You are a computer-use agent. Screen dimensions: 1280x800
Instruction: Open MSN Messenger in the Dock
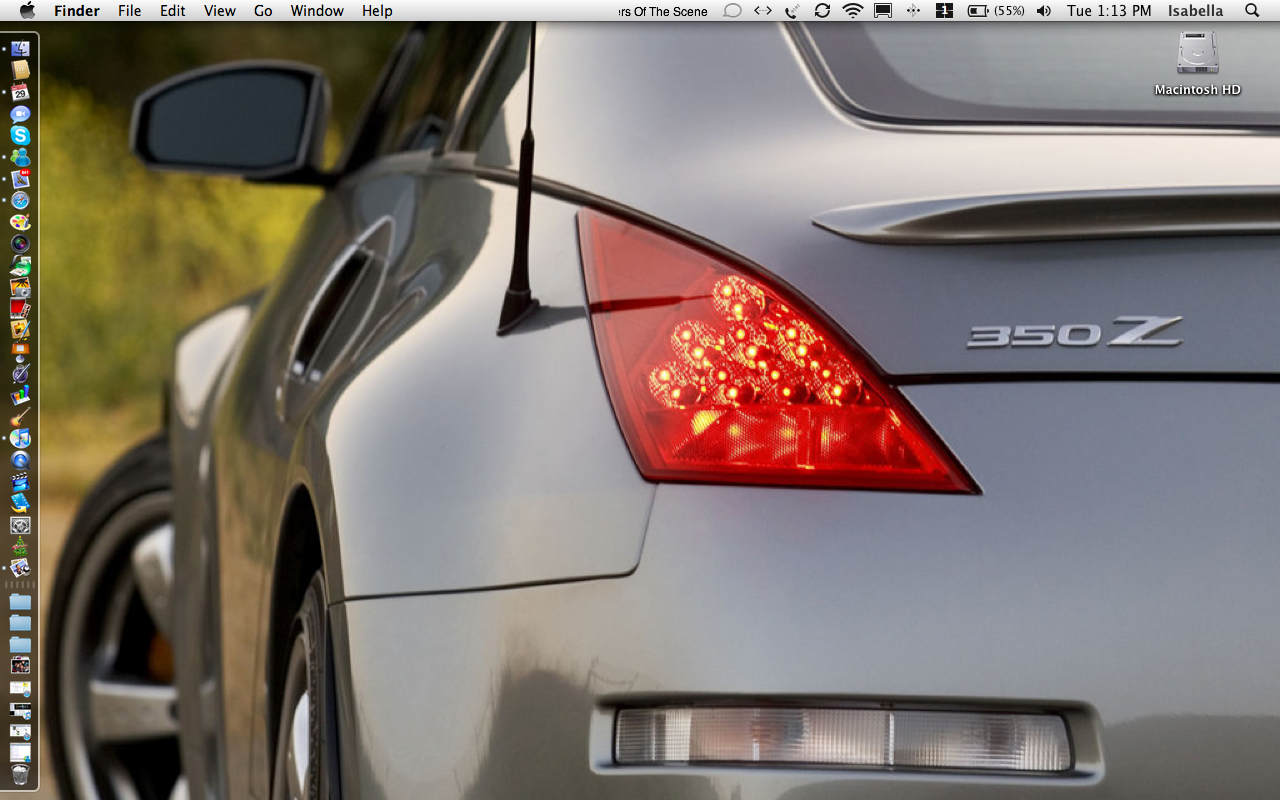20,157
